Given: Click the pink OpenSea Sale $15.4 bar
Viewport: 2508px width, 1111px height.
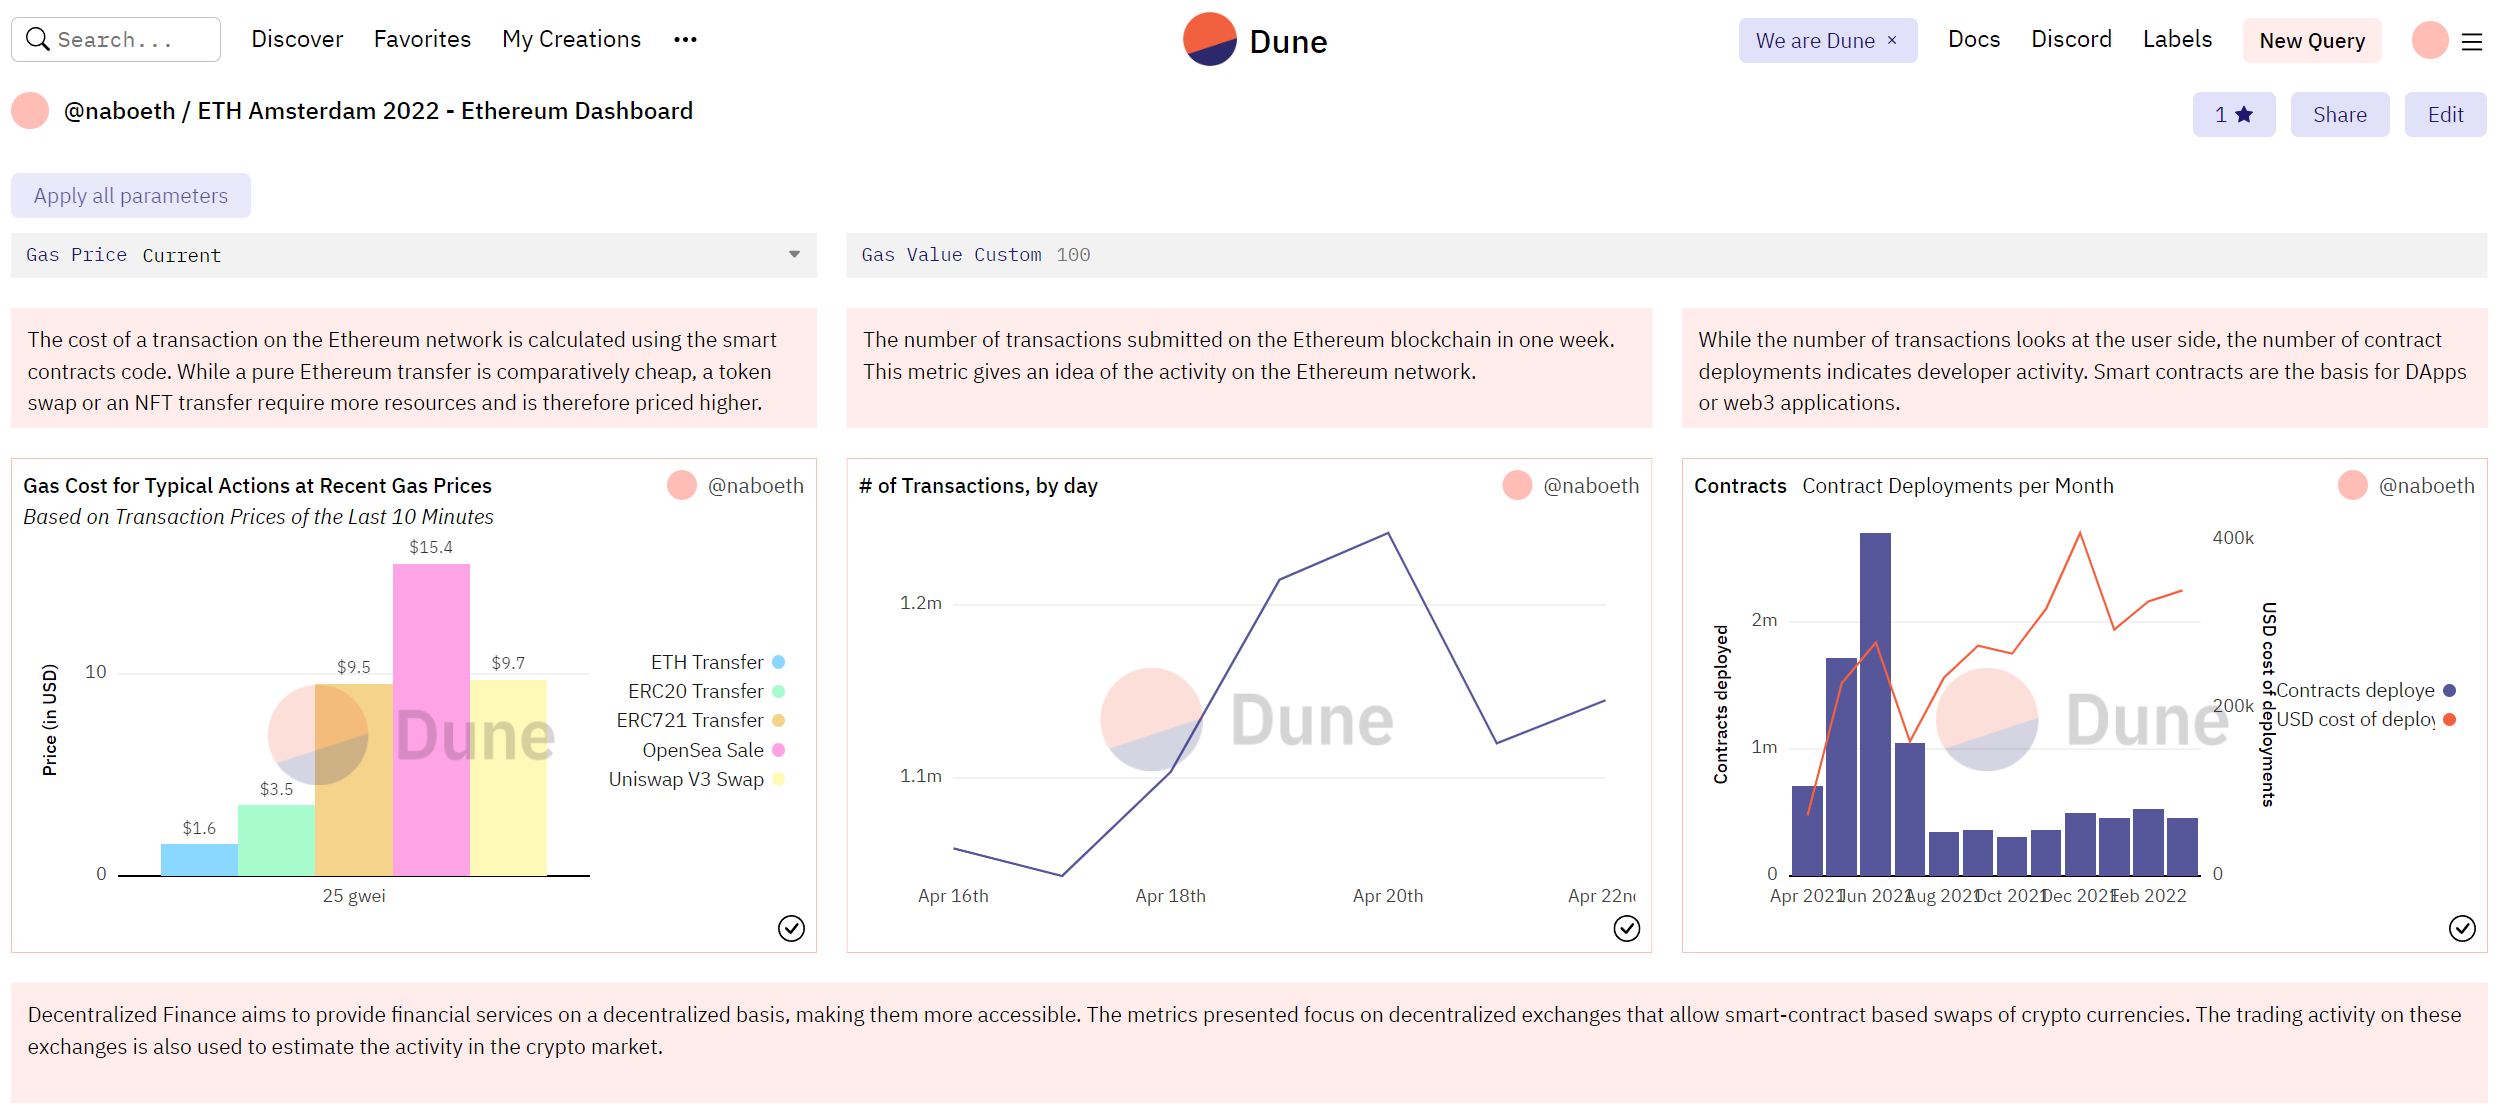Looking at the screenshot, I should pyautogui.click(x=431, y=720).
